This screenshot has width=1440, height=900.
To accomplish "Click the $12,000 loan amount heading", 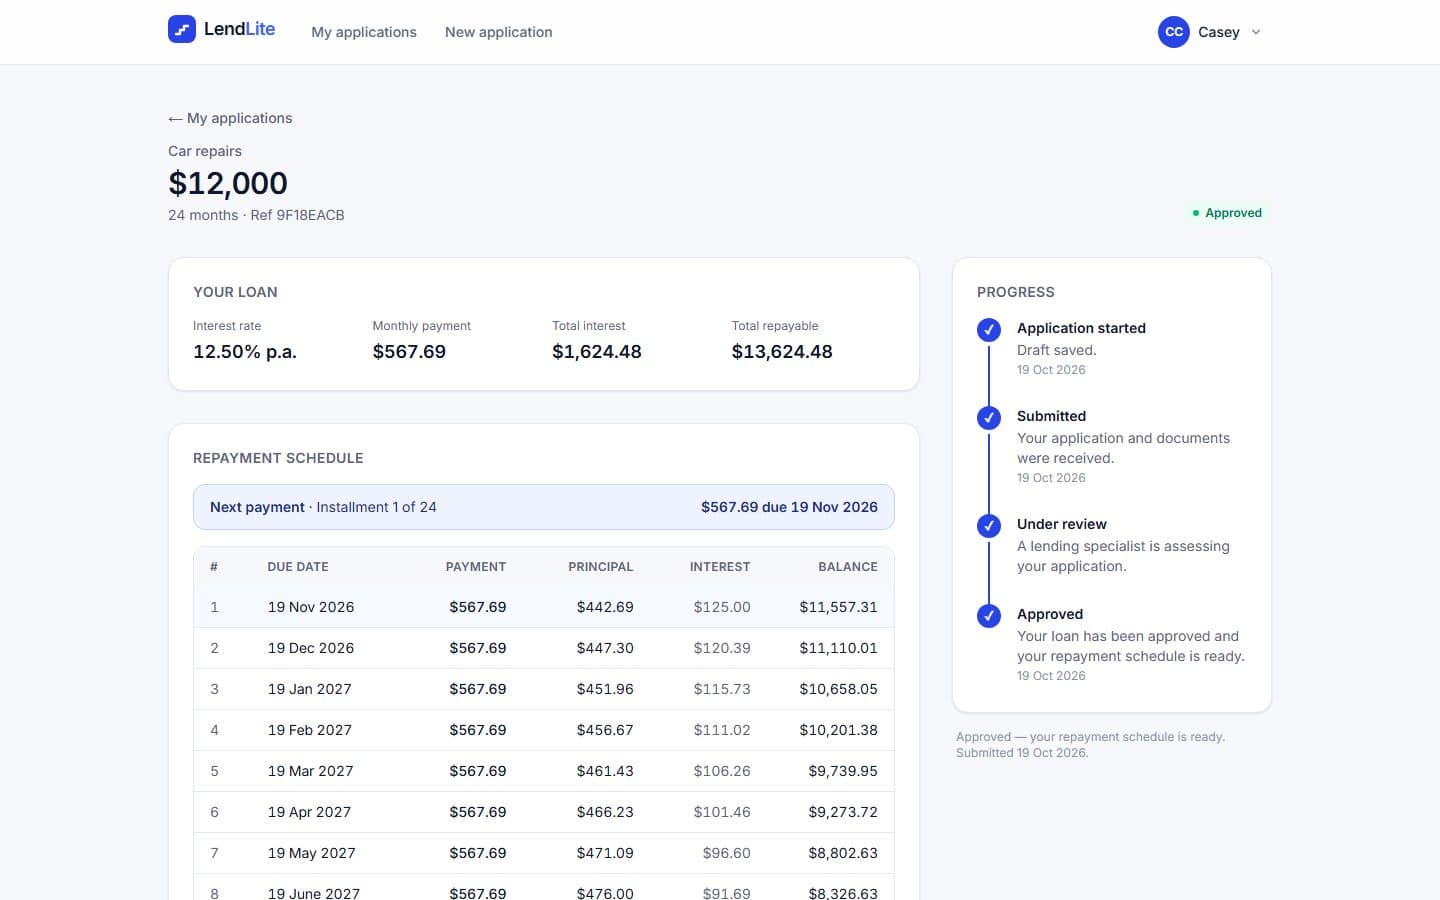I will pyautogui.click(x=228, y=183).
